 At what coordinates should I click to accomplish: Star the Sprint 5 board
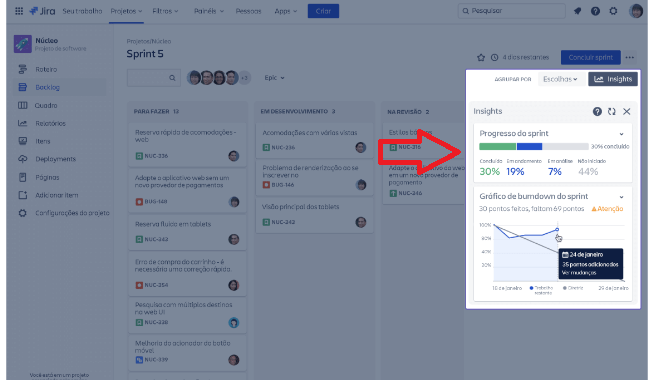(481, 58)
